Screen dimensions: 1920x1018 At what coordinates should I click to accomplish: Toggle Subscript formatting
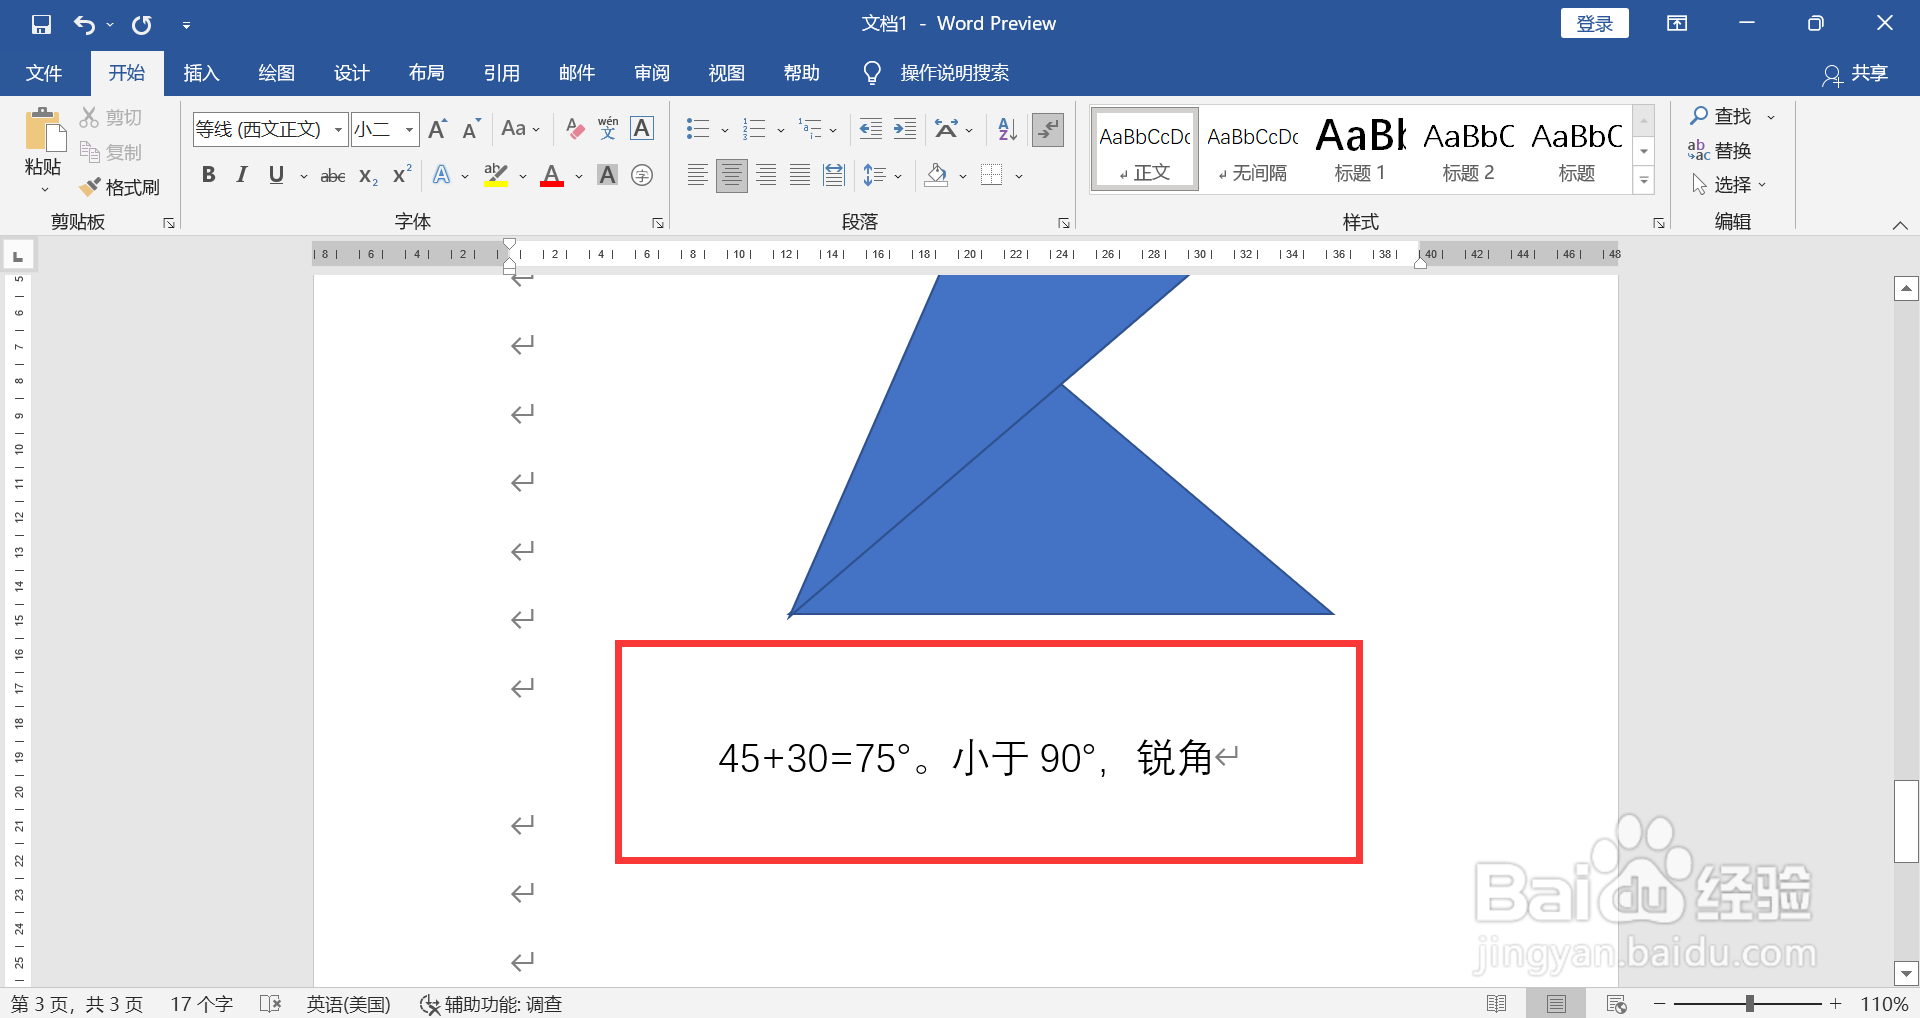coord(368,175)
